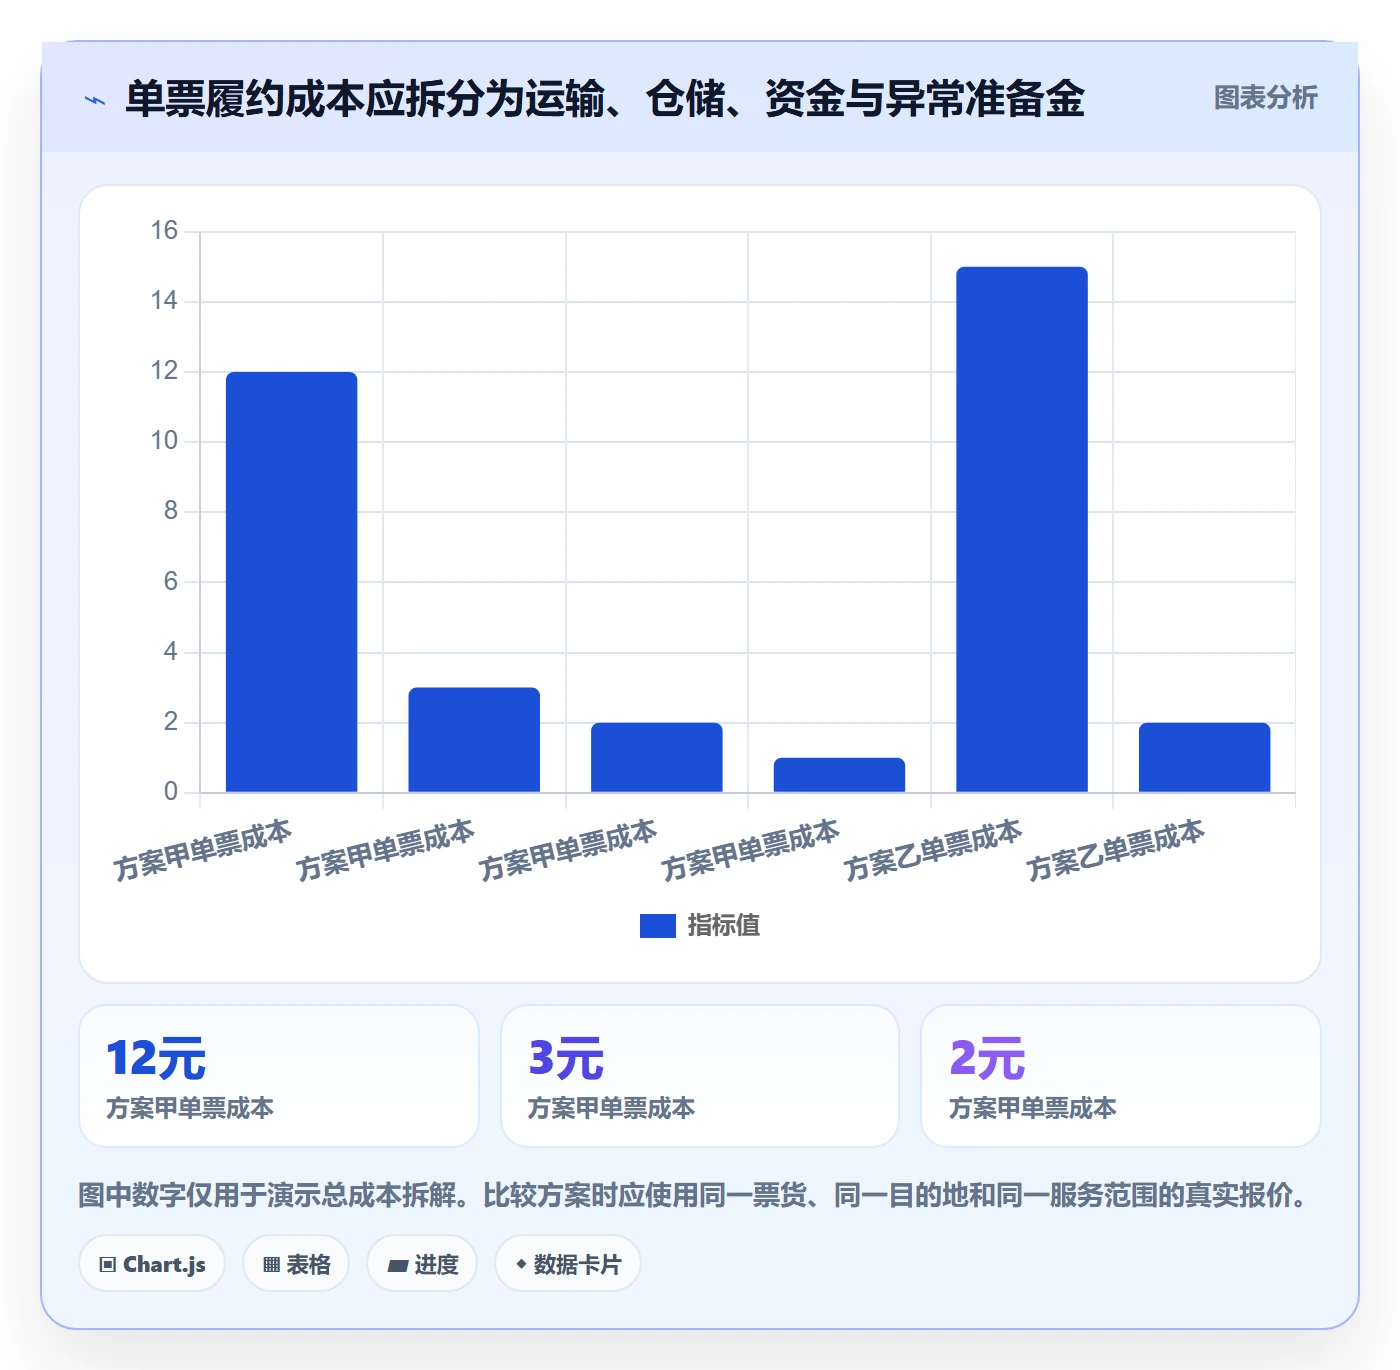Click the 3元 value in the stat card
The height and width of the screenshot is (1370, 1400).
[566, 1058]
